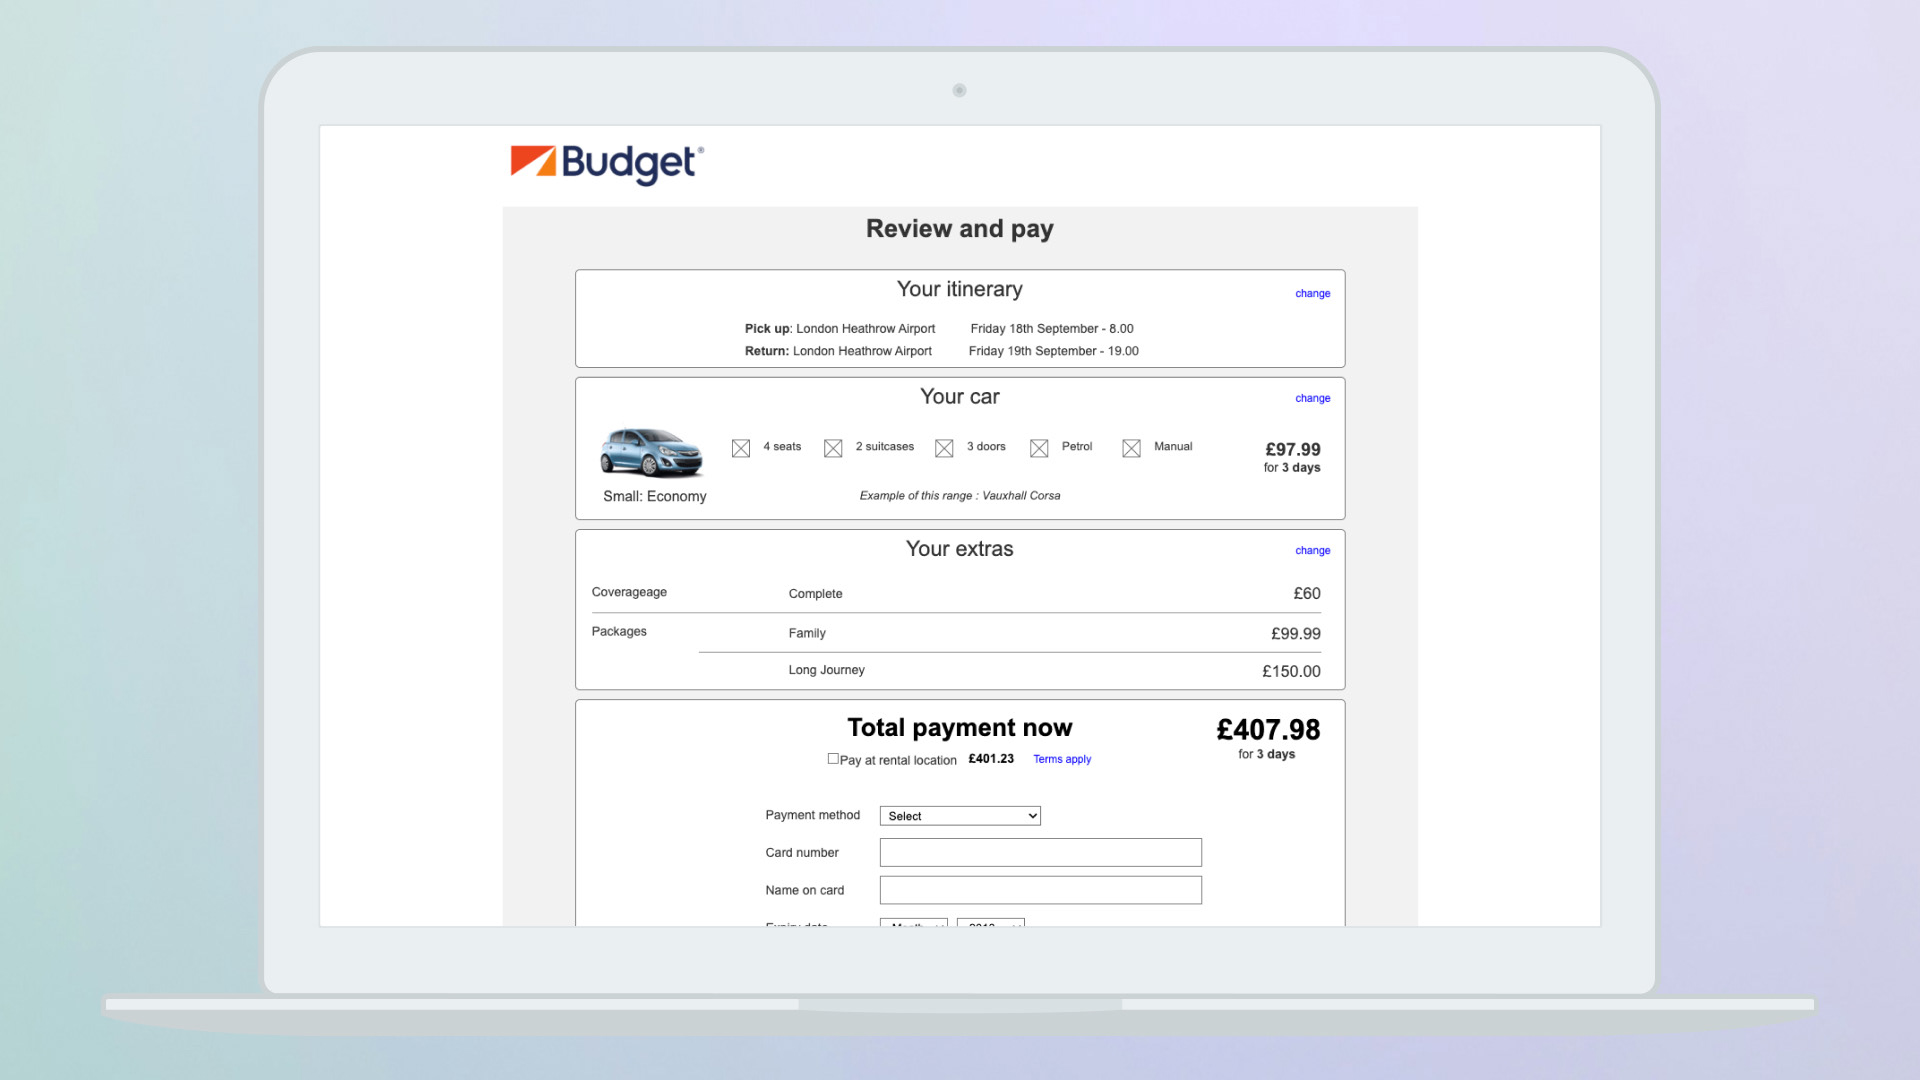Click the 2 suitcases placeholder icon

click(833, 448)
